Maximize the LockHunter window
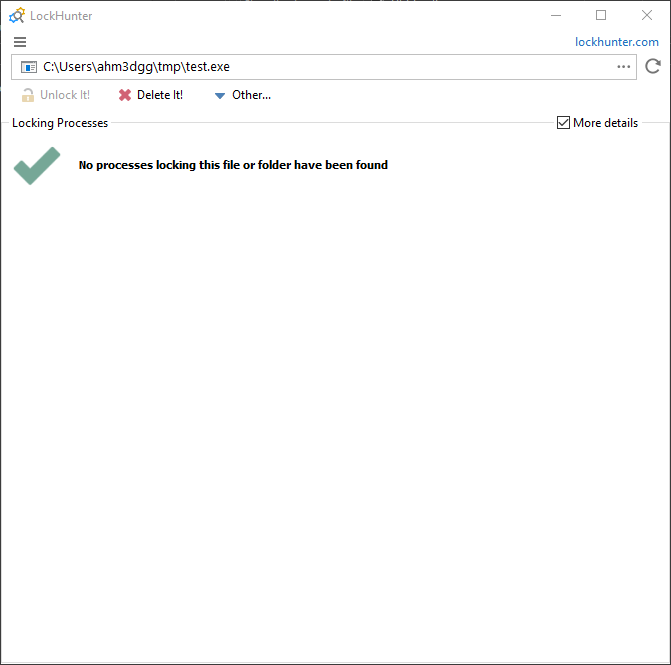Screen dimensions: 671x665 point(601,15)
